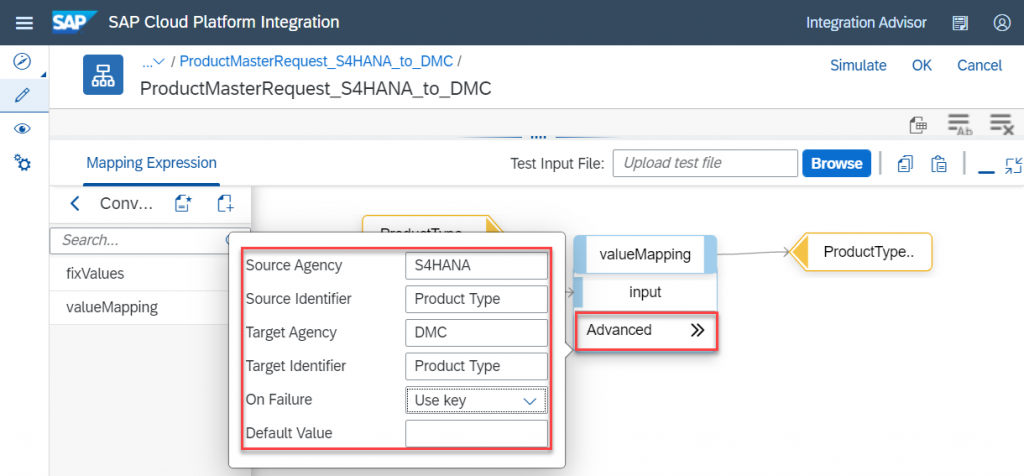Screen dimensions: 1024x476
Task: Click Browse for test input file
Action: [837, 163]
